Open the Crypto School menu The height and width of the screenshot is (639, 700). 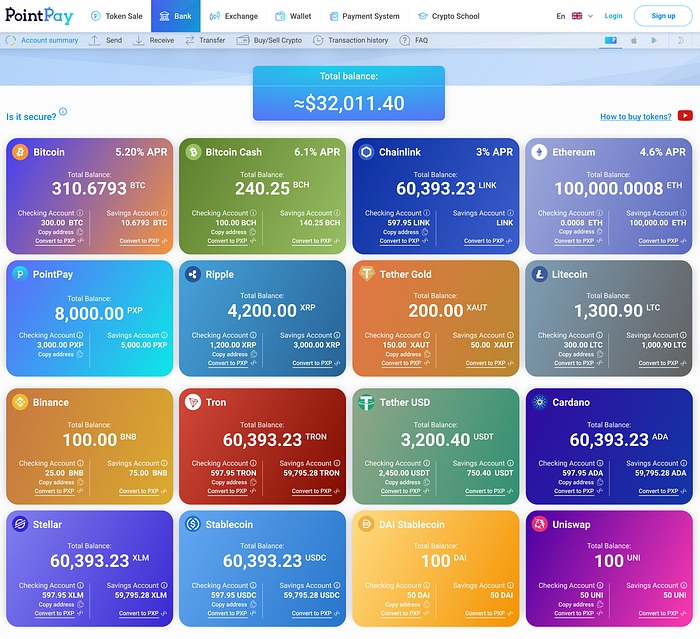[448, 16]
